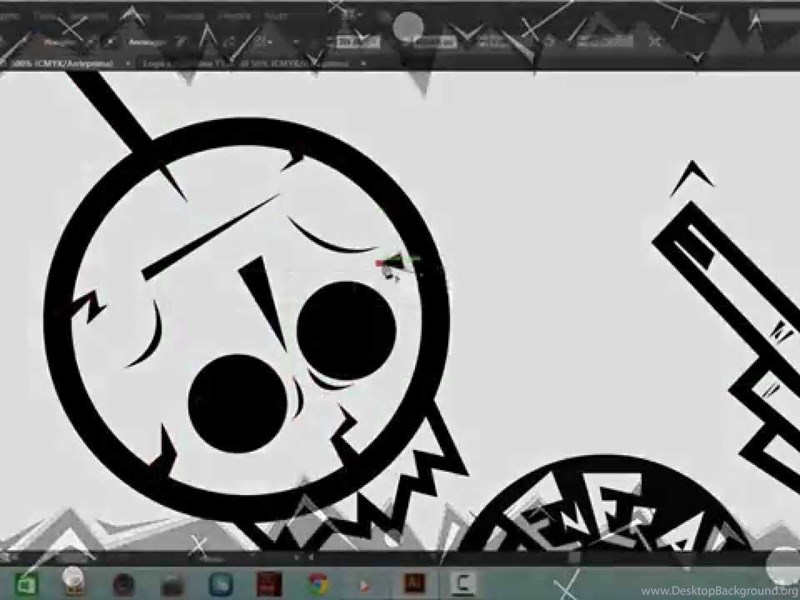
Task: Open the play-arrow media icon on taskbar
Action: [x=365, y=586]
